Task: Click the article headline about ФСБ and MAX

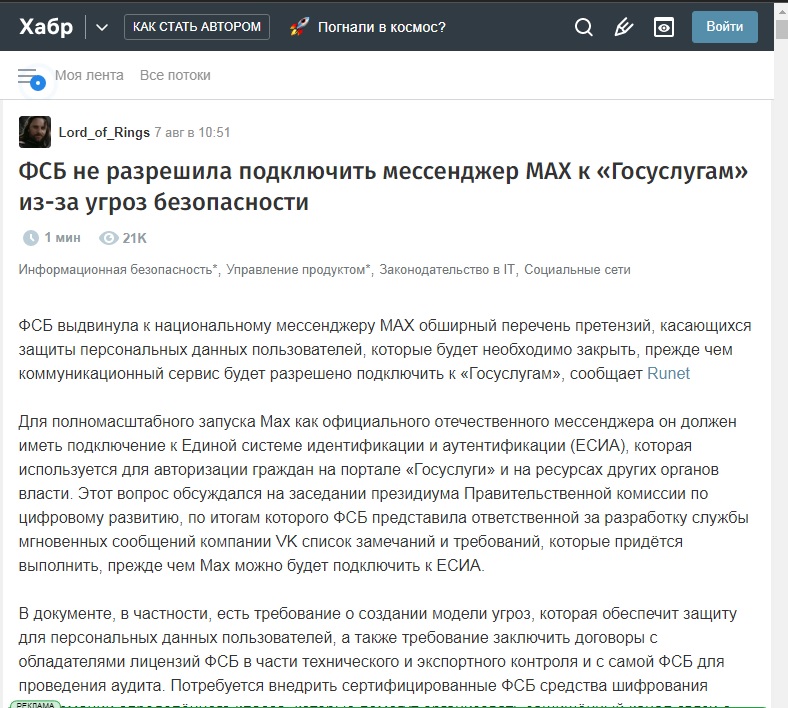Action: [383, 186]
